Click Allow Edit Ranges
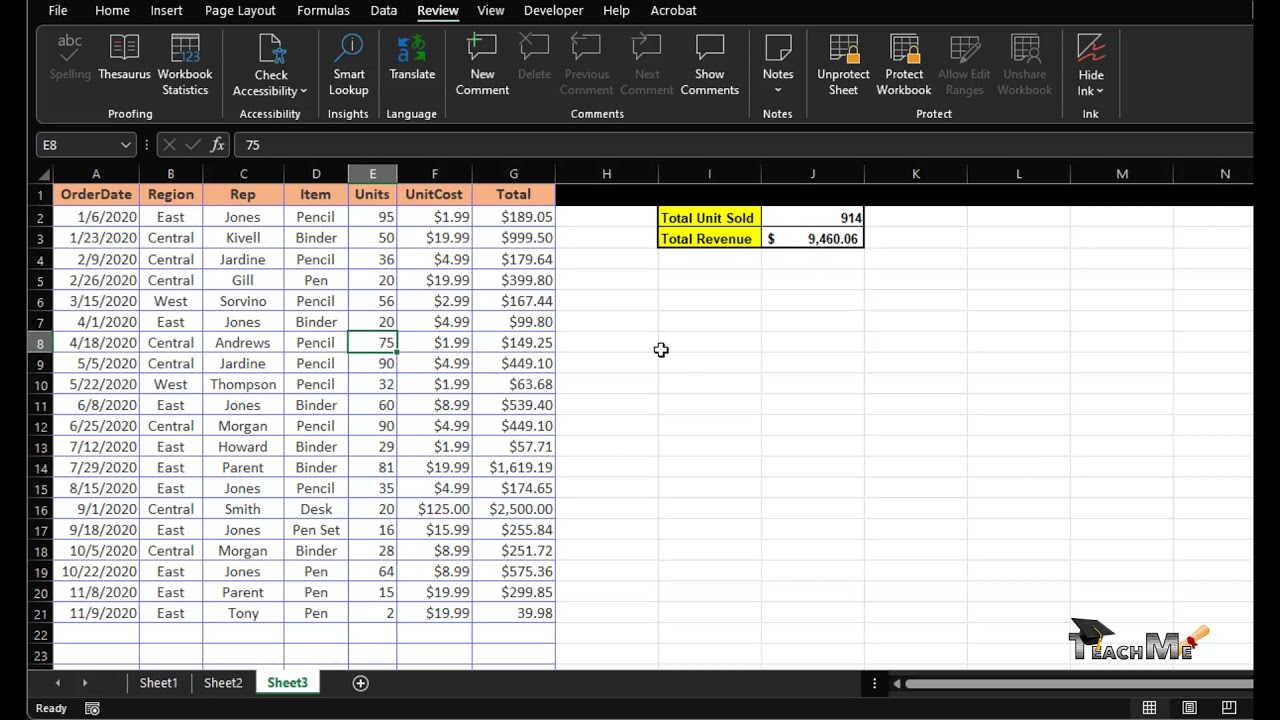This screenshot has width=1280, height=720. point(964,65)
